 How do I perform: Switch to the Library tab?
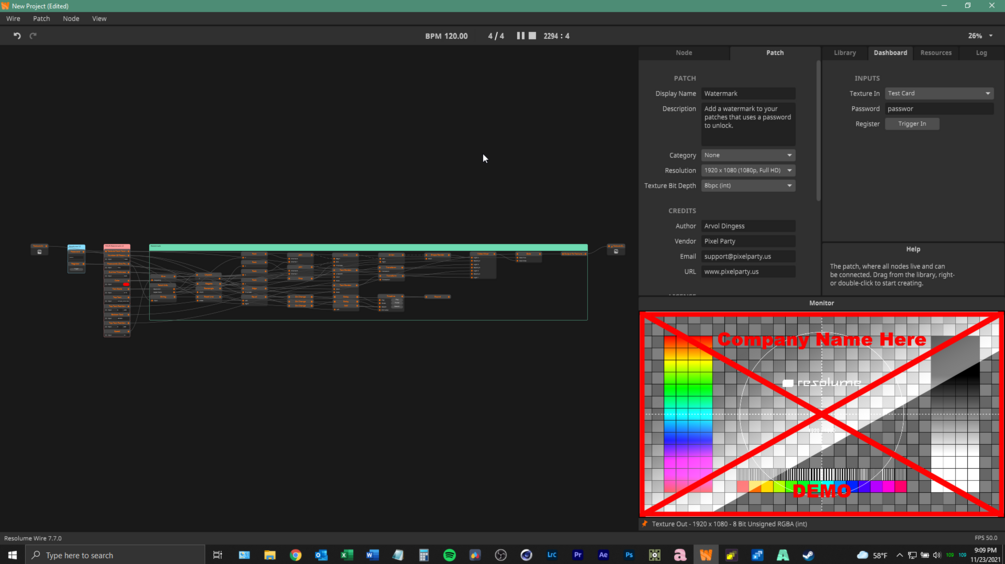845,53
